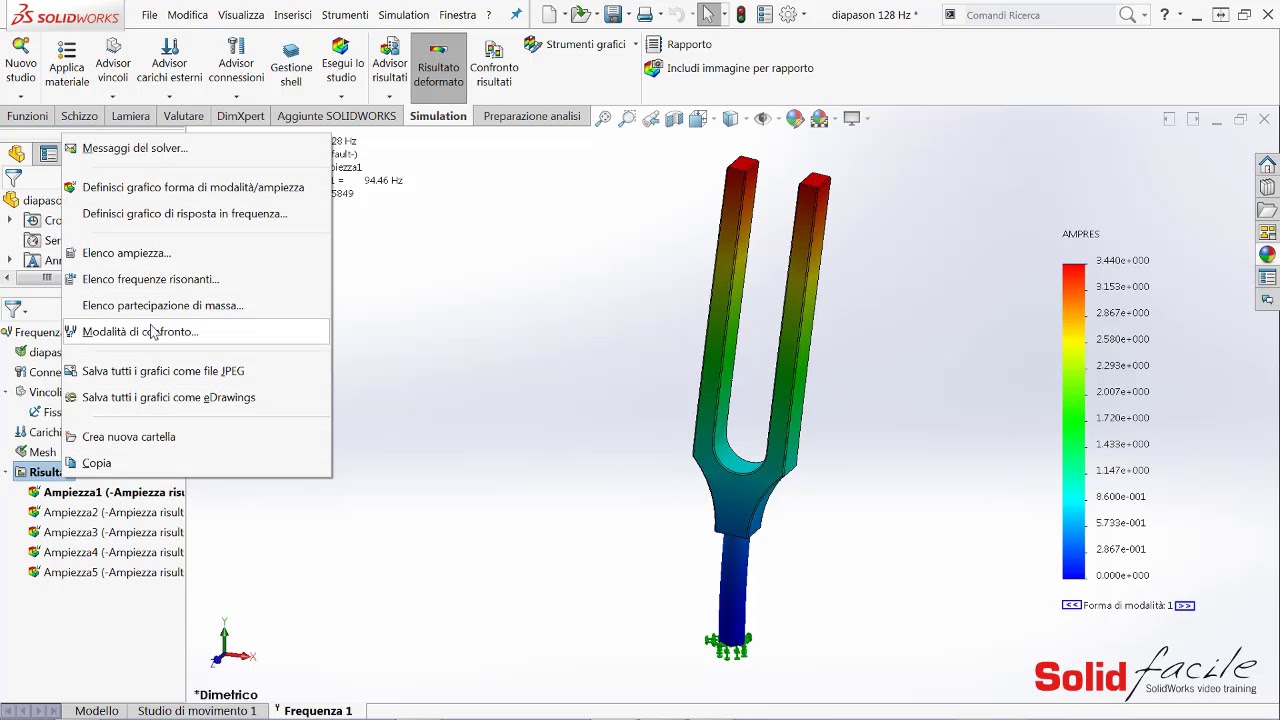Save the document with the floppy icon
The height and width of the screenshot is (720, 1280).
click(613, 15)
